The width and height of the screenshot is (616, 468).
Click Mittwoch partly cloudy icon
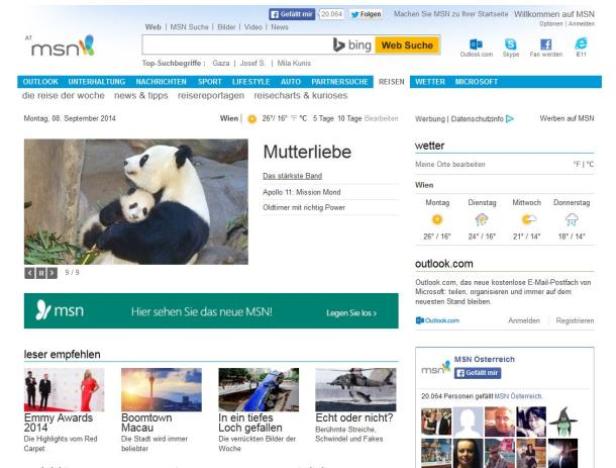pyautogui.click(x=528, y=219)
